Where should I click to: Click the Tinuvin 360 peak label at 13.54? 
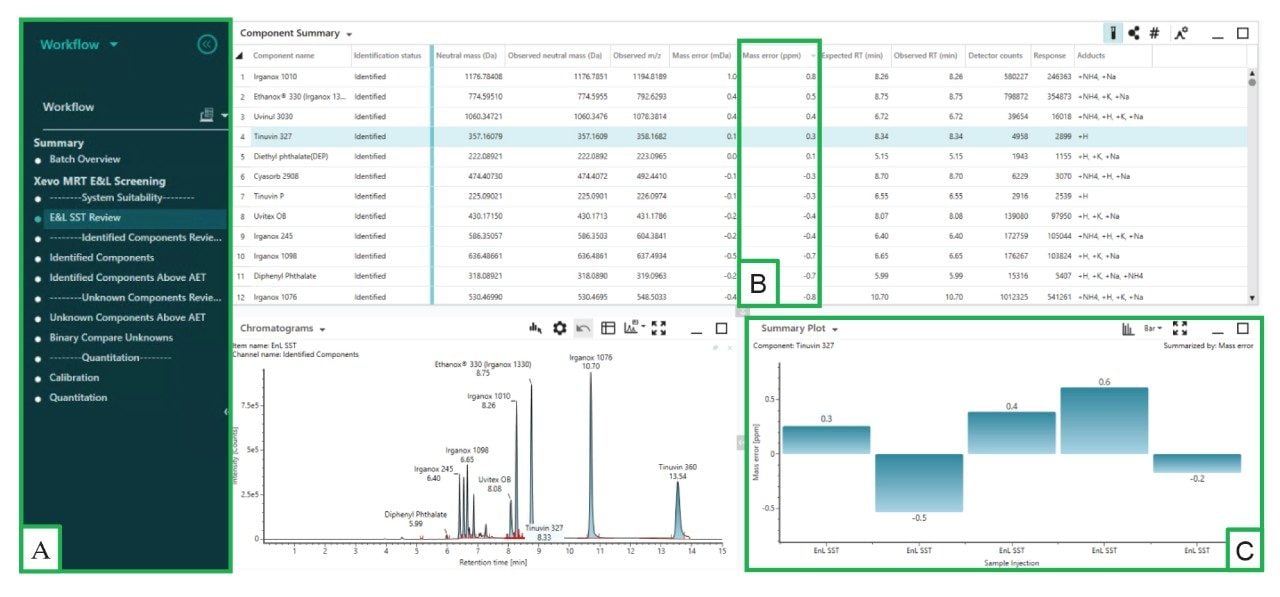click(x=678, y=471)
